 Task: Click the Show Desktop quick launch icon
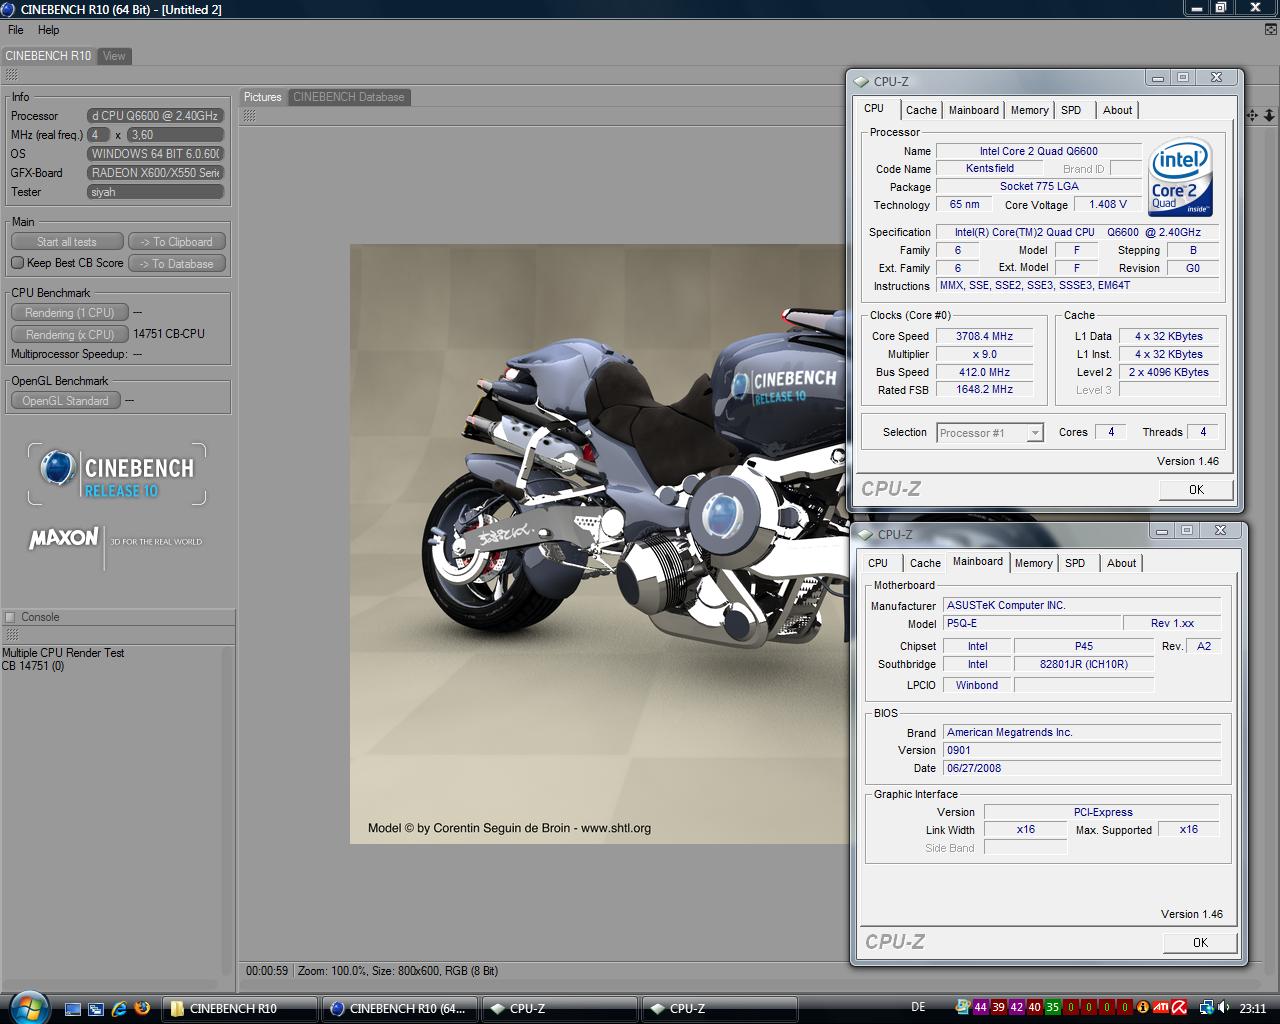tap(73, 1008)
